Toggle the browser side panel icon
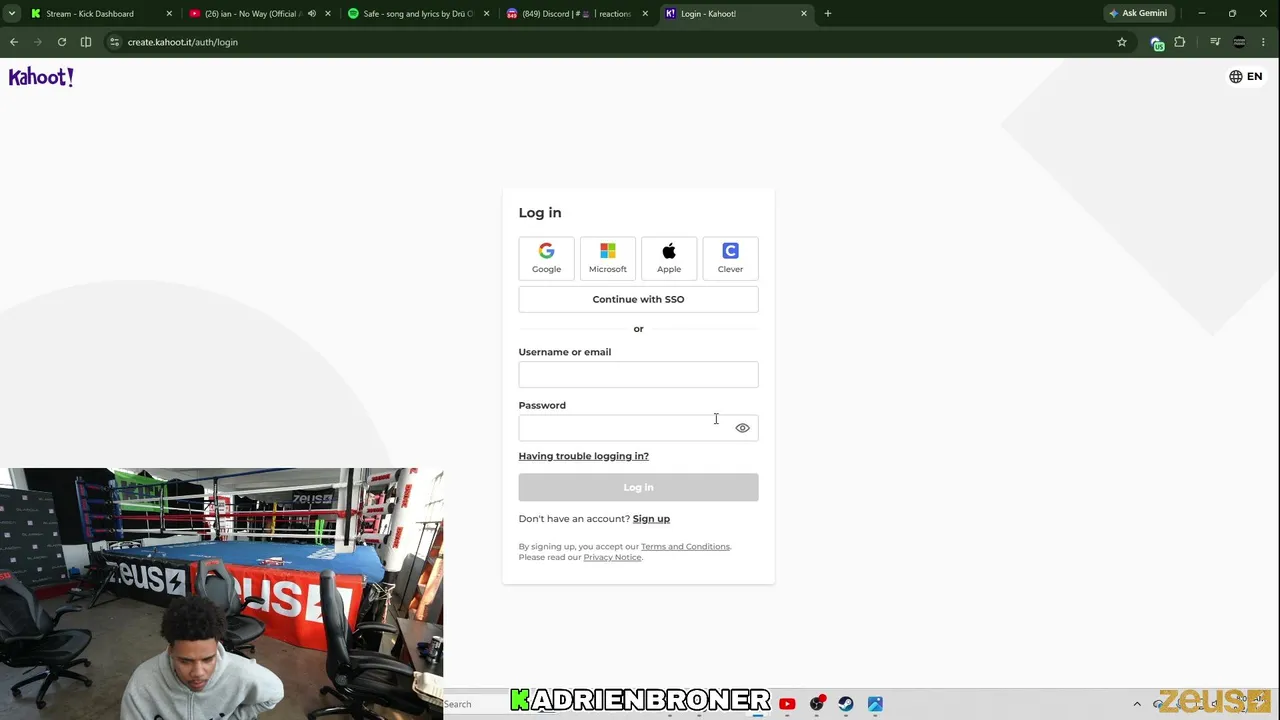Screen dimensions: 1280x720 (x=86, y=42)
